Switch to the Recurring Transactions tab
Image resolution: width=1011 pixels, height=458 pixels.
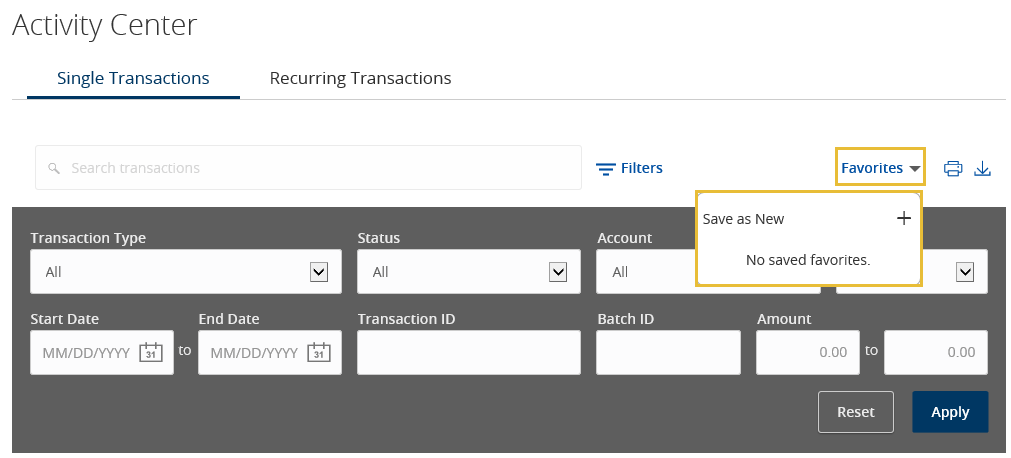360,78
